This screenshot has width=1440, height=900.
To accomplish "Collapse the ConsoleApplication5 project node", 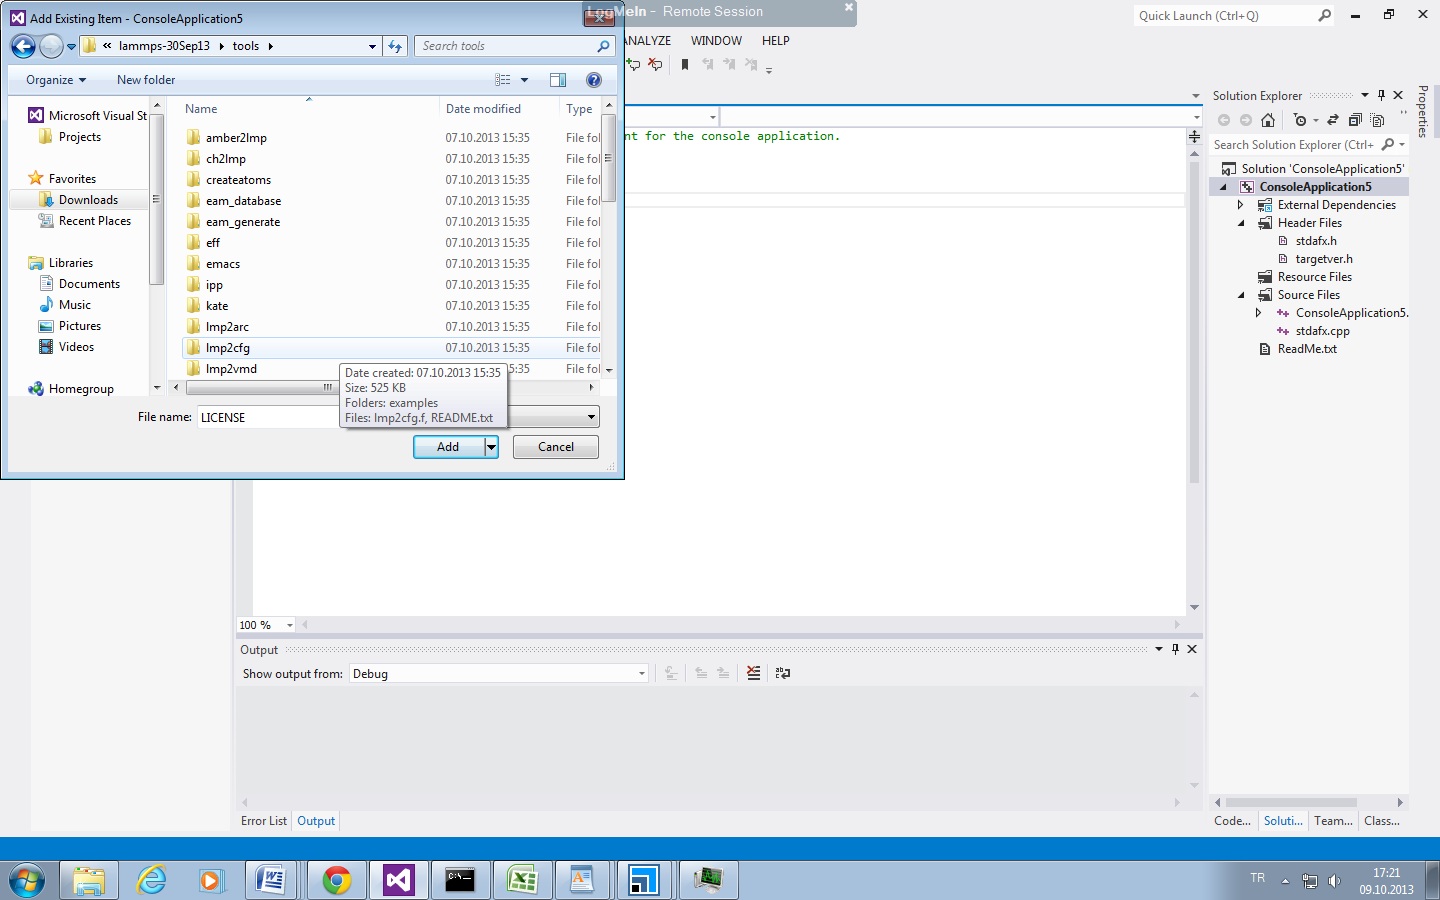I will (x=1223, y=187).
